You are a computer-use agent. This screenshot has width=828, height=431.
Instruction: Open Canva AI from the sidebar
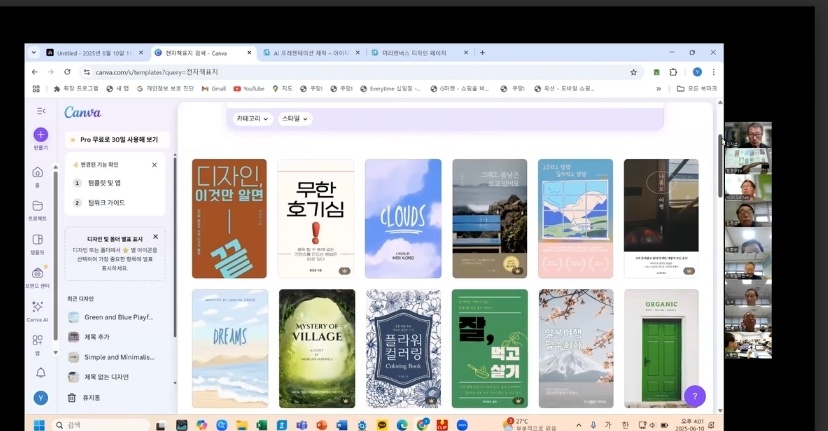[x=38, y=308]
